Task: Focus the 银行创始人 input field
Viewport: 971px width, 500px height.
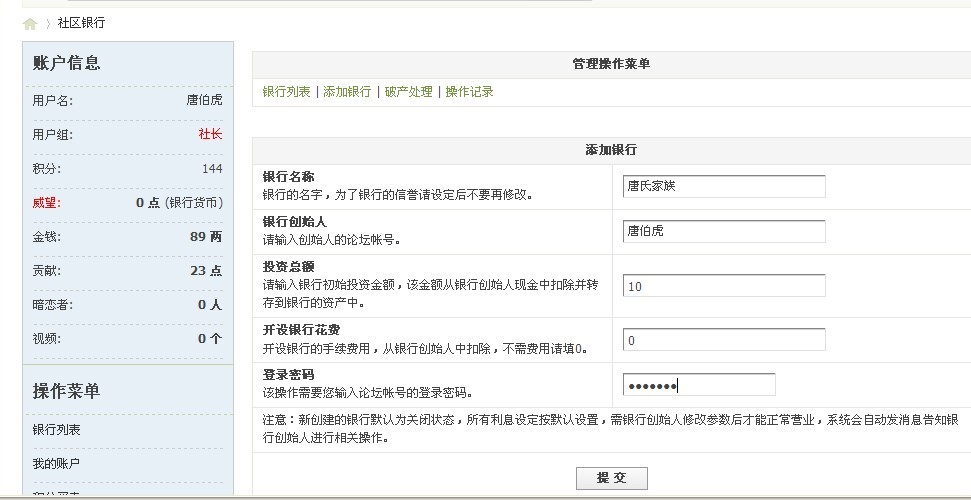Action: 724,231
